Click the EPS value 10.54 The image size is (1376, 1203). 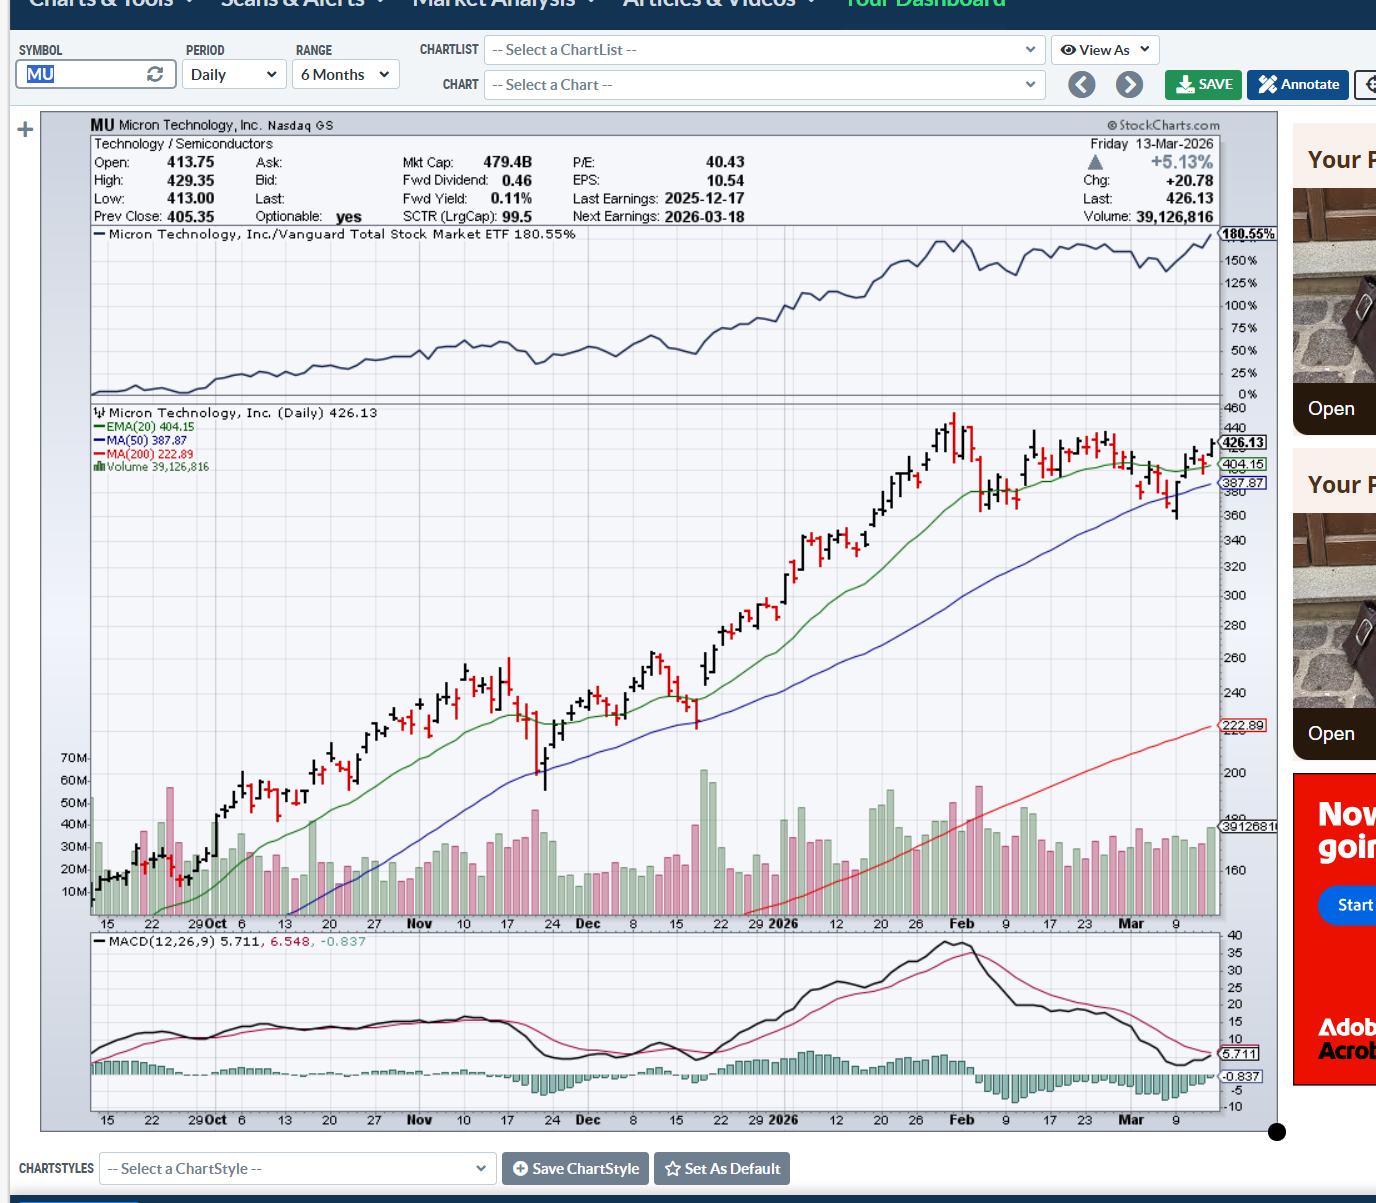tap(725, 180)
